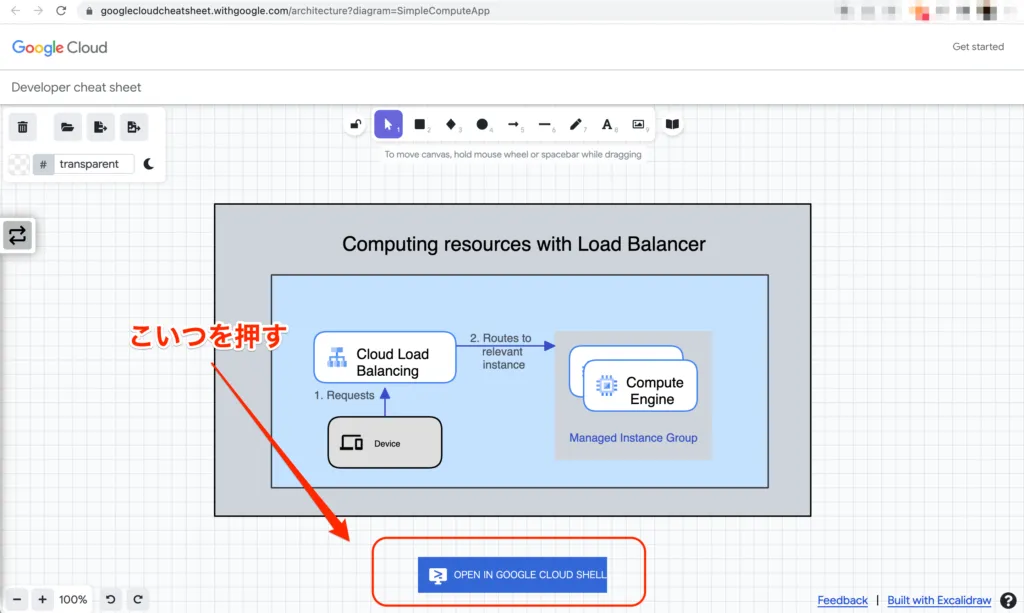Zoom out with the minus button
This screenshot has width=1024, height=613.
coord(17,599)
